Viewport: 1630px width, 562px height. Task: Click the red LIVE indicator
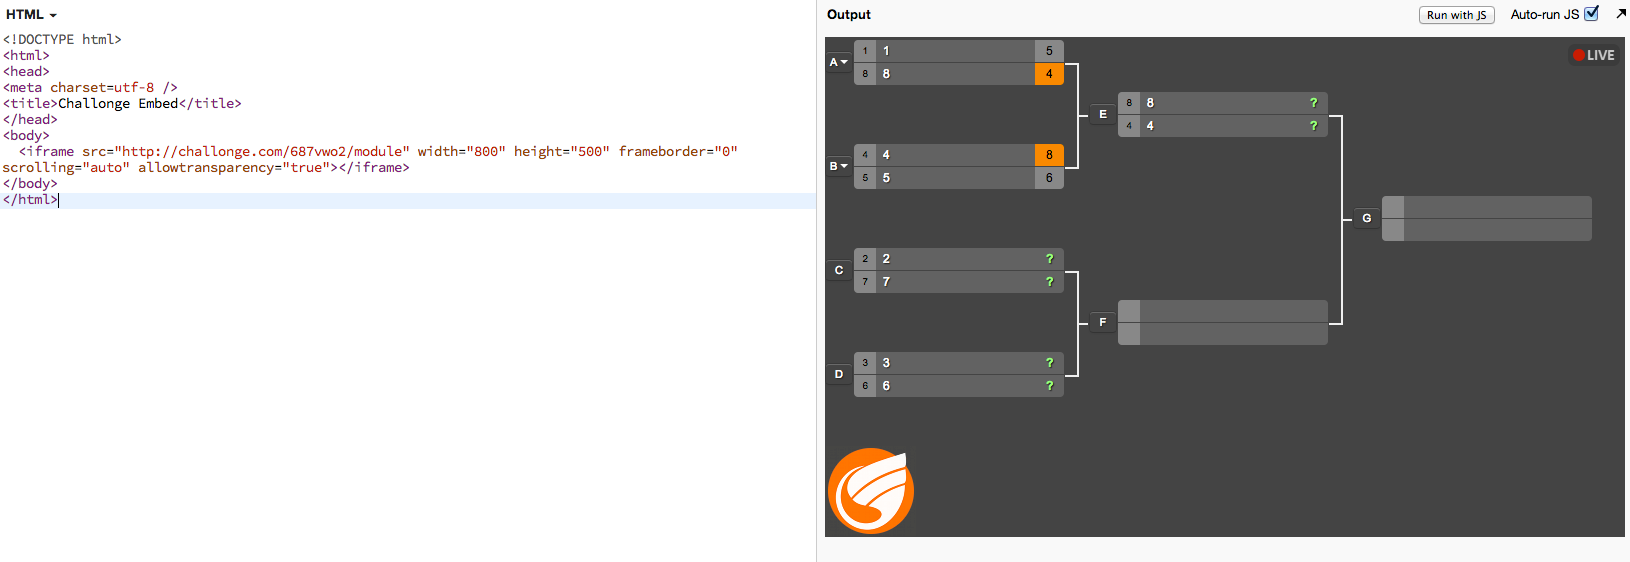[1593, 56]
